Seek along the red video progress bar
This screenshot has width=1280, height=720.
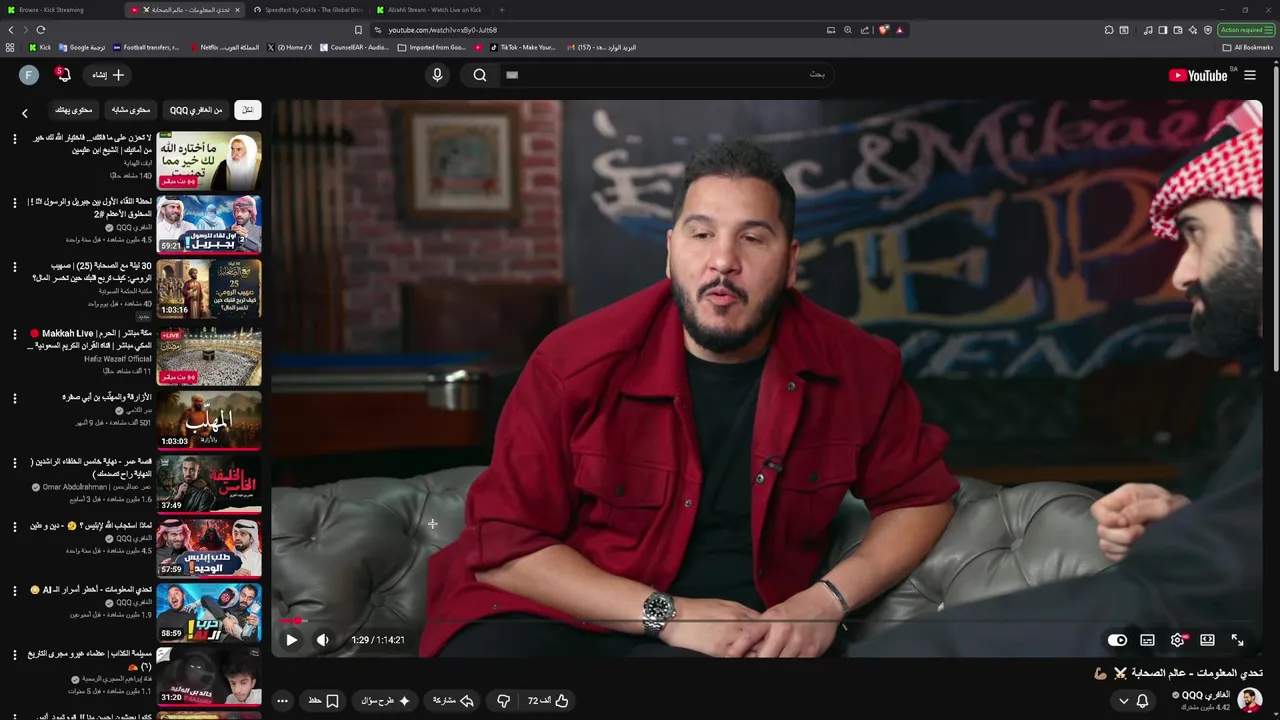(766, 621)
